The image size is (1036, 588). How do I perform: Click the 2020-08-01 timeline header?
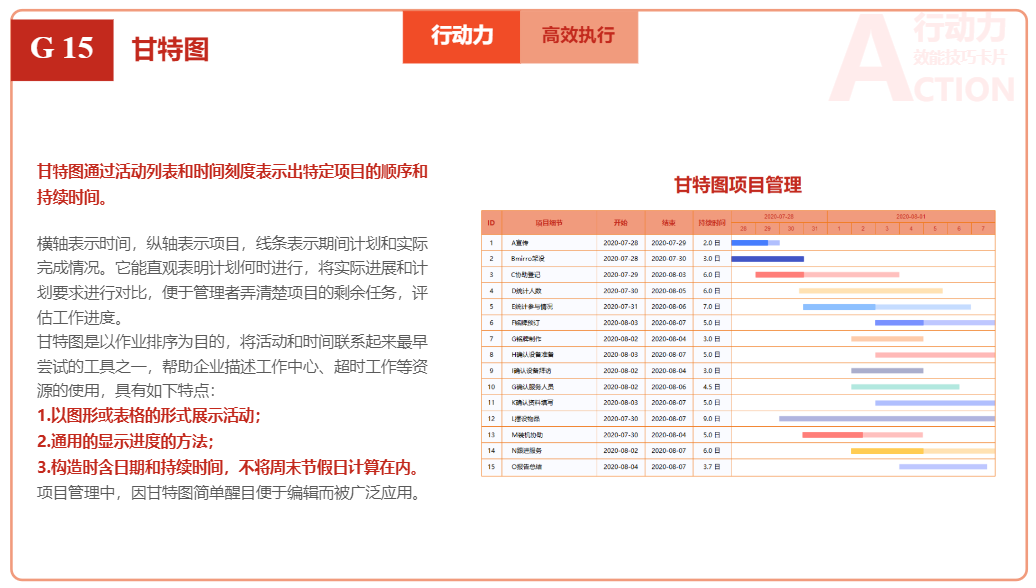click(910, 216)
